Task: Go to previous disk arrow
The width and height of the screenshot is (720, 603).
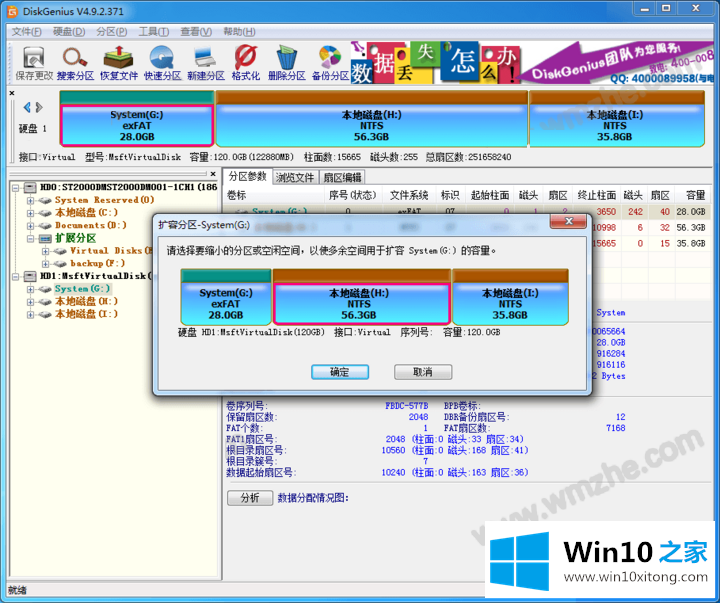Action: pos(27,107)
